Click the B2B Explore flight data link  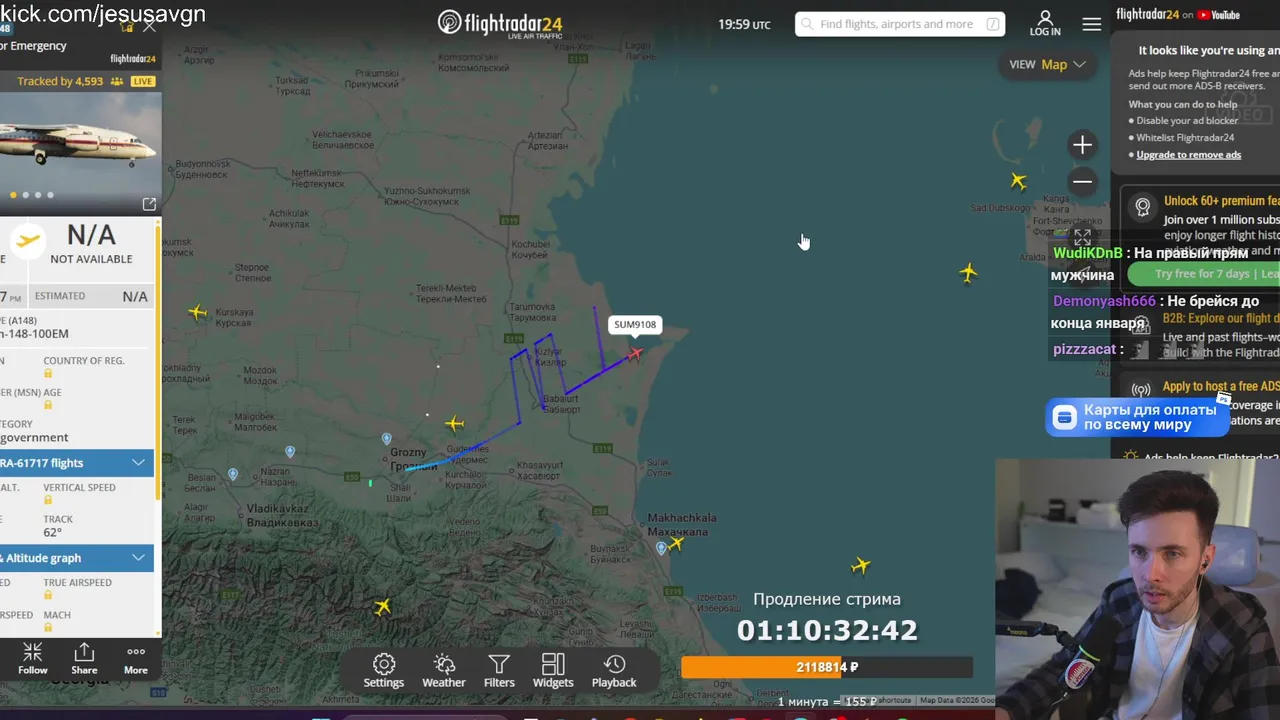(x=1221, y=318)
